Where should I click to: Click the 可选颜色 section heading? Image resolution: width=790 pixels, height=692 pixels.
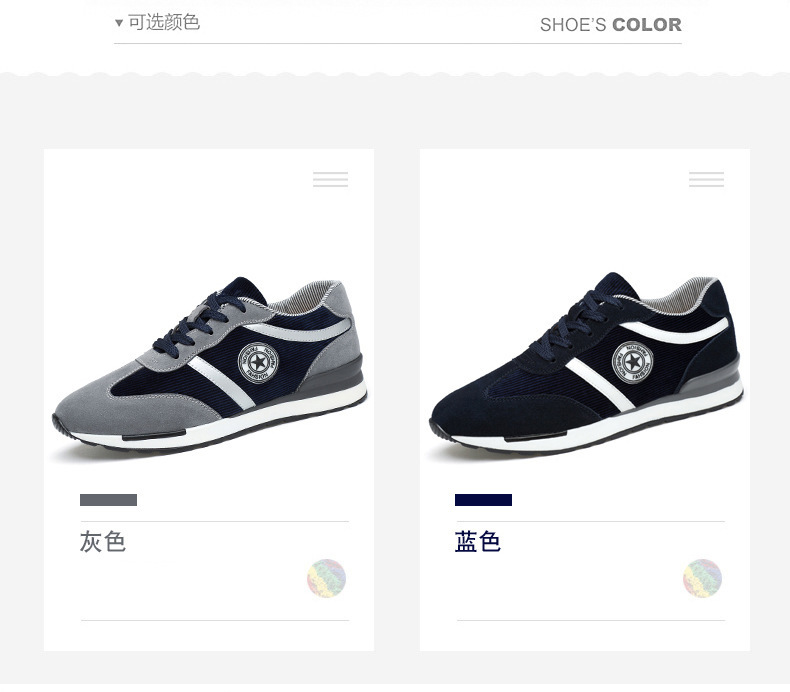coord(164,22)
